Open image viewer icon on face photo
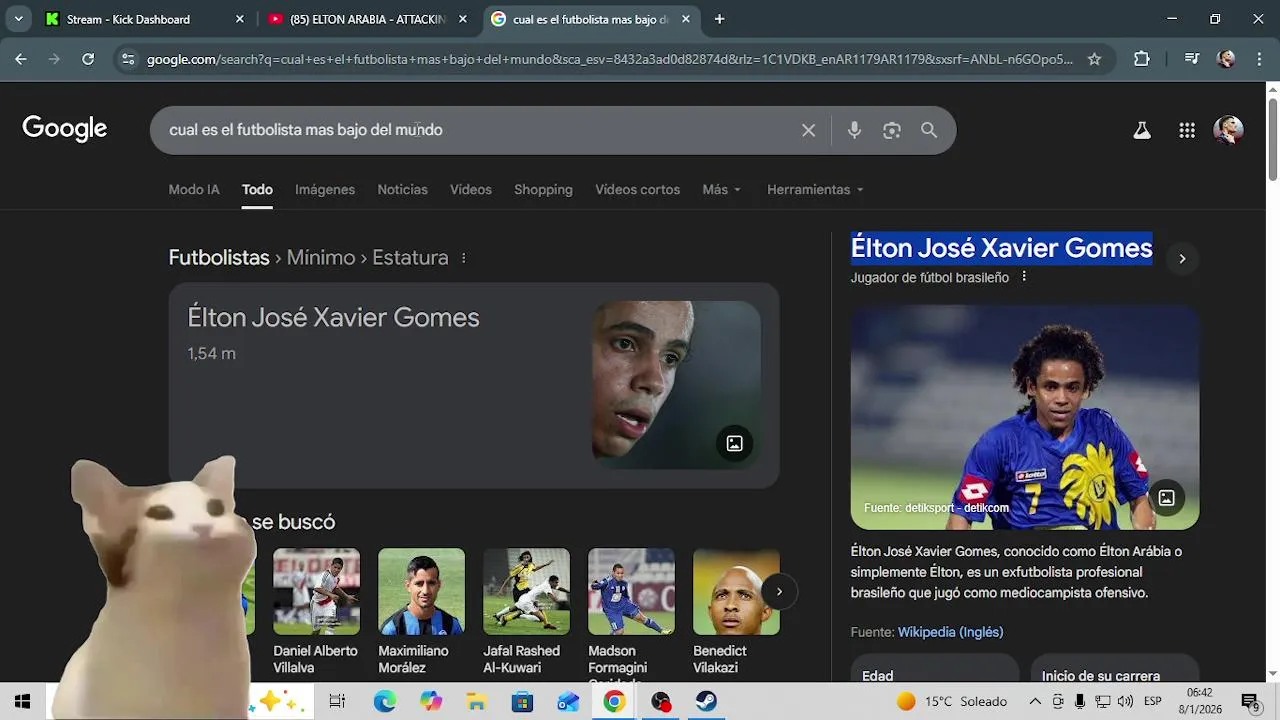This screenshot has width=1280, height=720. click(734, 443)
